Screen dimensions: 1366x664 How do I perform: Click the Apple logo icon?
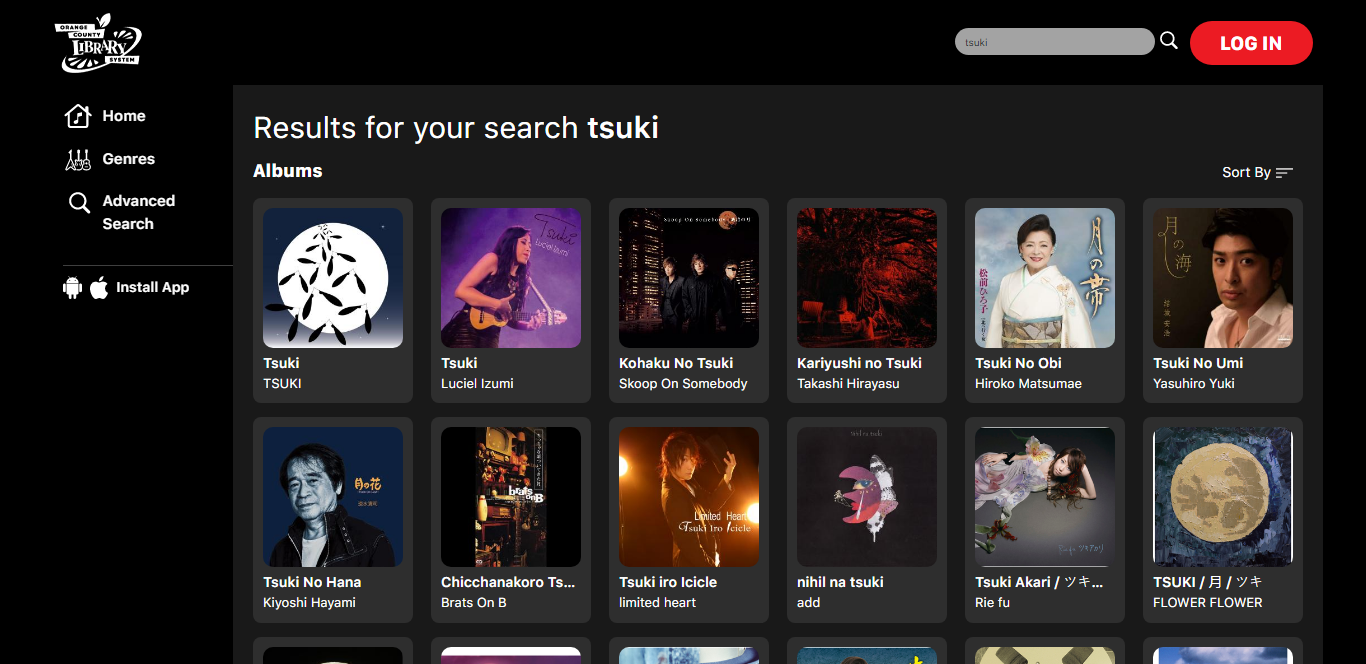click(99, 288)
